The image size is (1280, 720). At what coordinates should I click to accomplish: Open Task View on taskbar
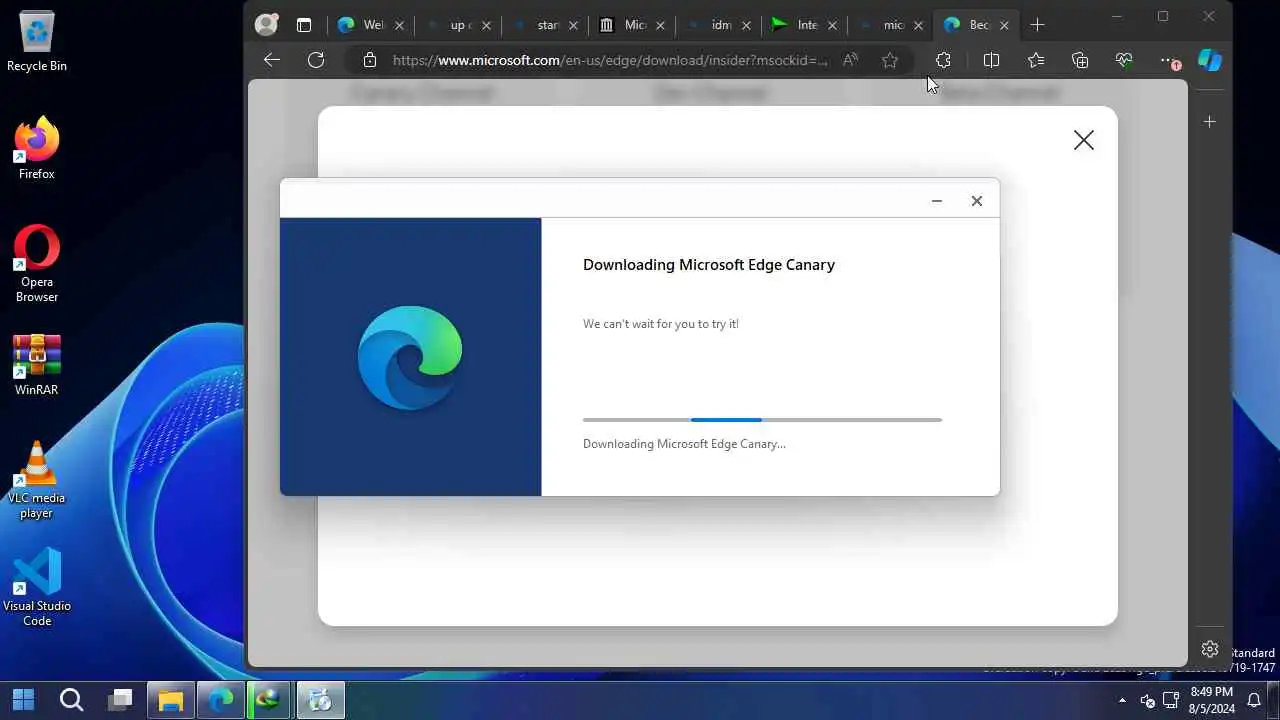tap(121, 699)
